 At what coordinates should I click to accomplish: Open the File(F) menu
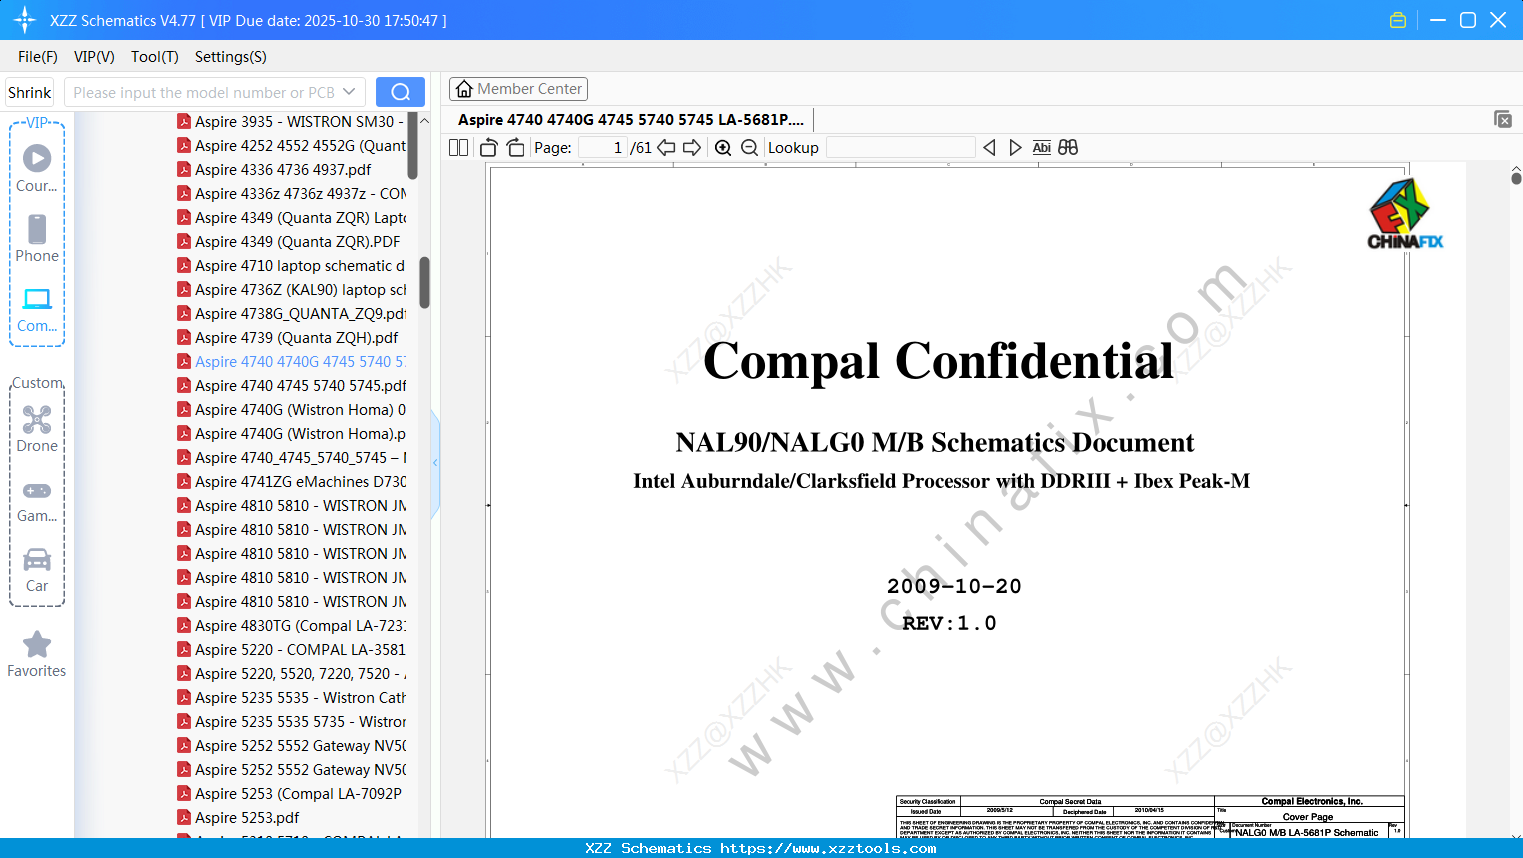coord(38,57)
